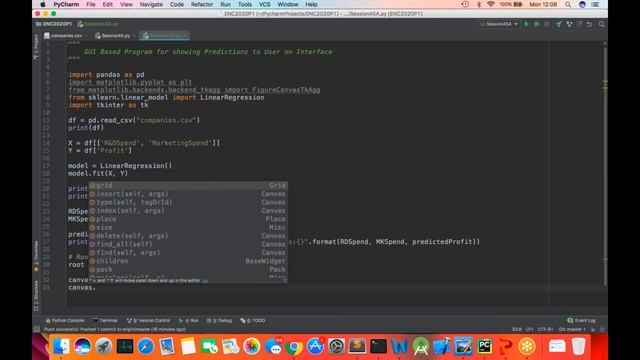This screenshot has height=360, width=640.
Task: Select the active Session45A.py editor tab
Action: [164, 36]
